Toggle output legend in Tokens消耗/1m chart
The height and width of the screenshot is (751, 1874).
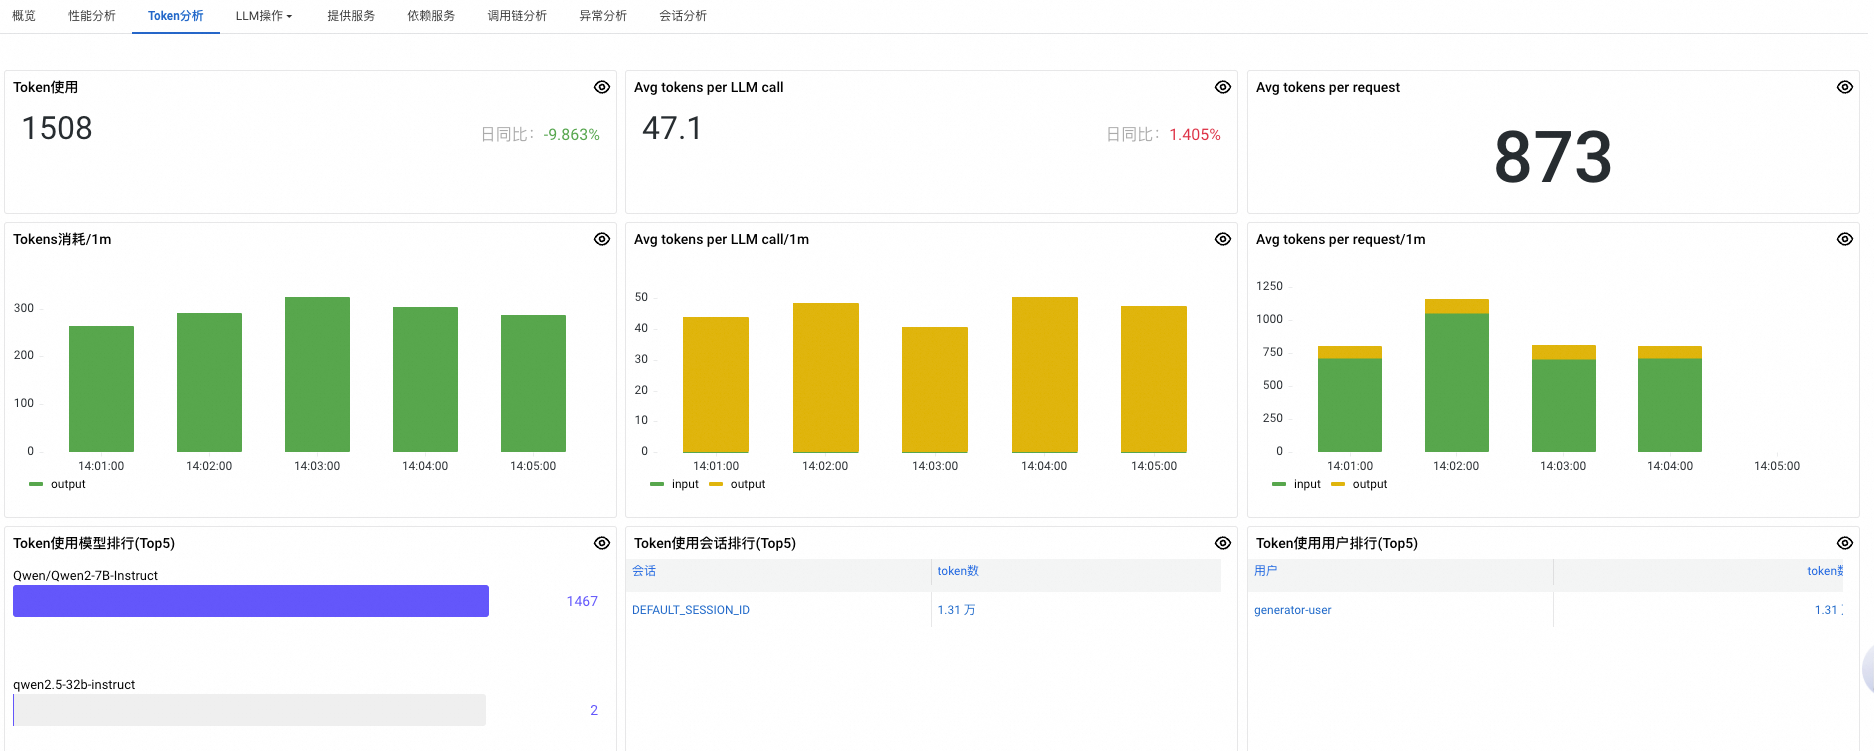pos(67,484)
